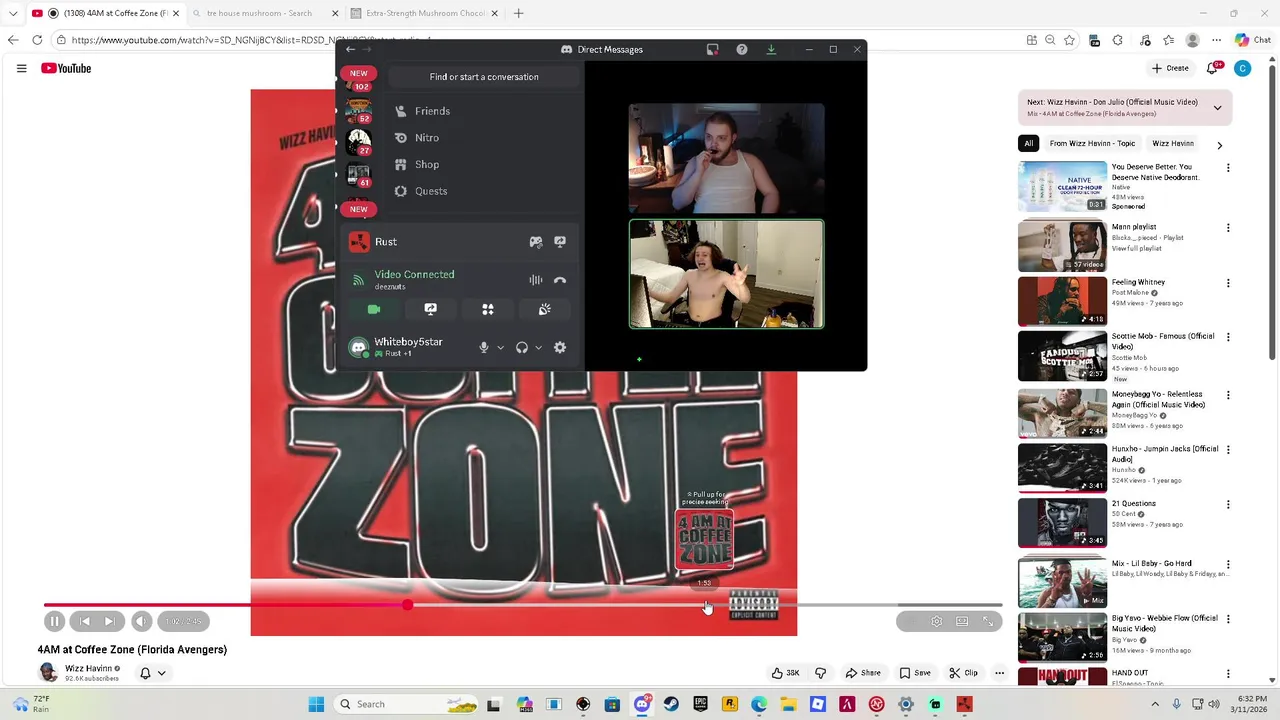Open Discord soundboard button
The height and width of the screenshot is (720, 1280).
(x=545, y=309)
